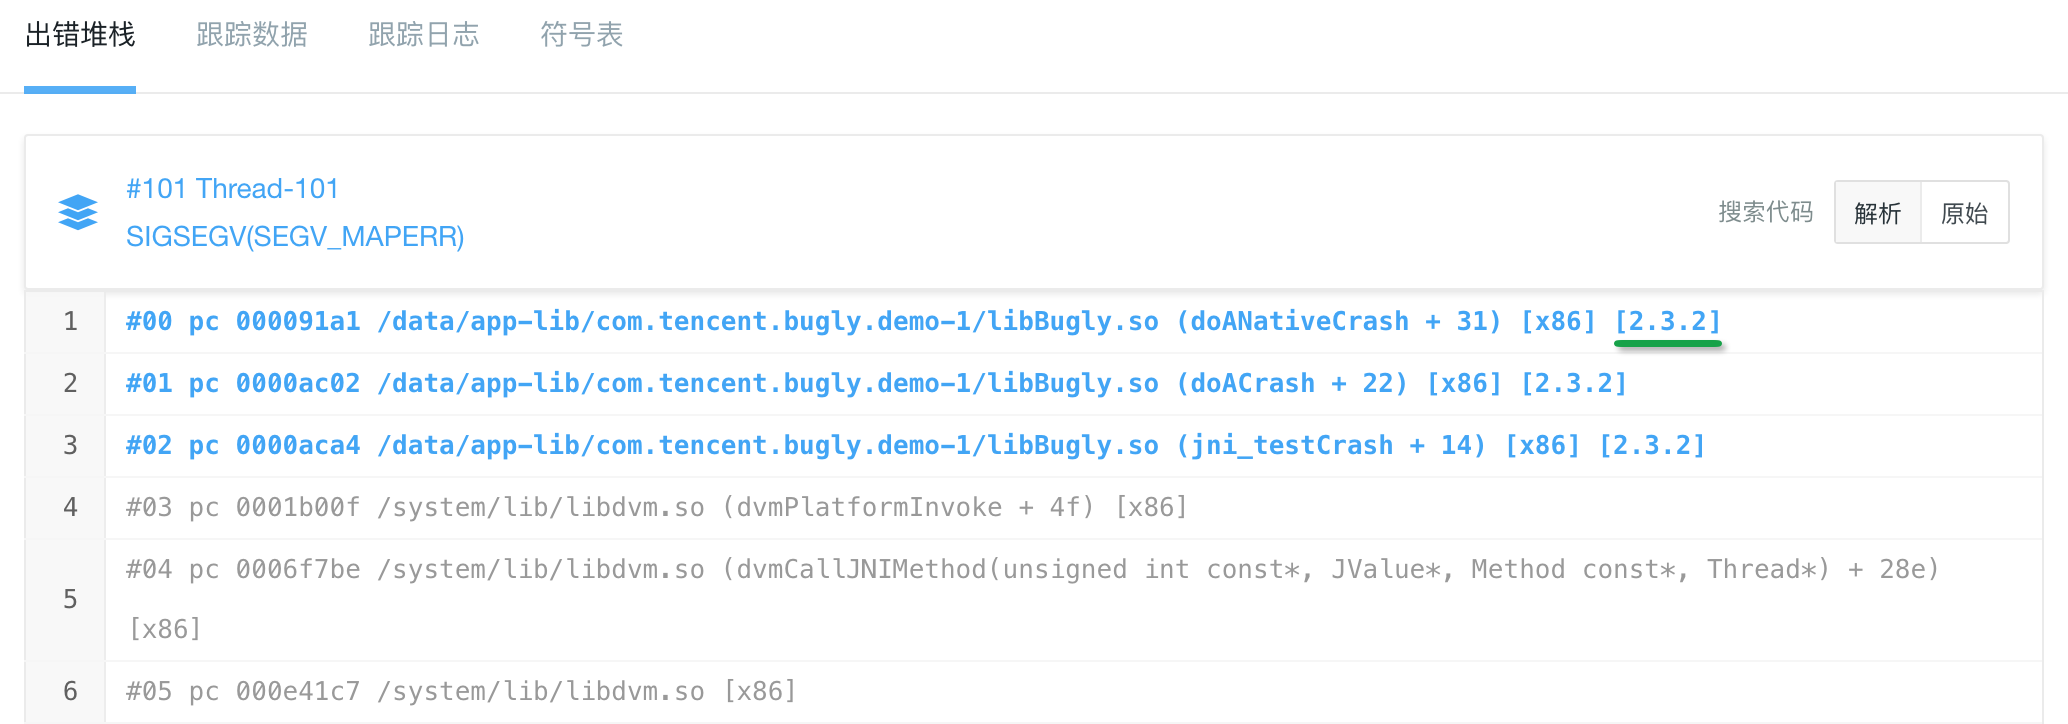Select the 出错堆栈 tab
Viewport: 2068px width, 724px height.
tap(80, 35)
